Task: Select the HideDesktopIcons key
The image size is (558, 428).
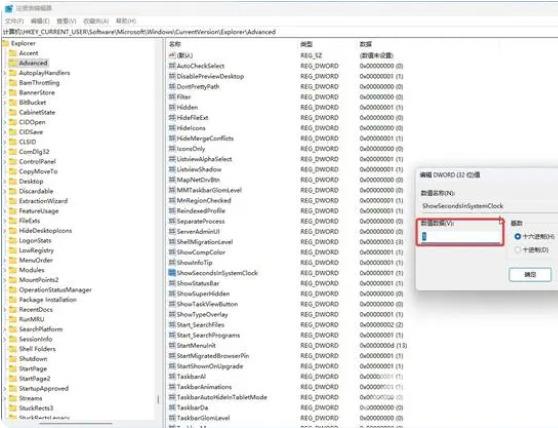Action: click(x=45, y=231)
